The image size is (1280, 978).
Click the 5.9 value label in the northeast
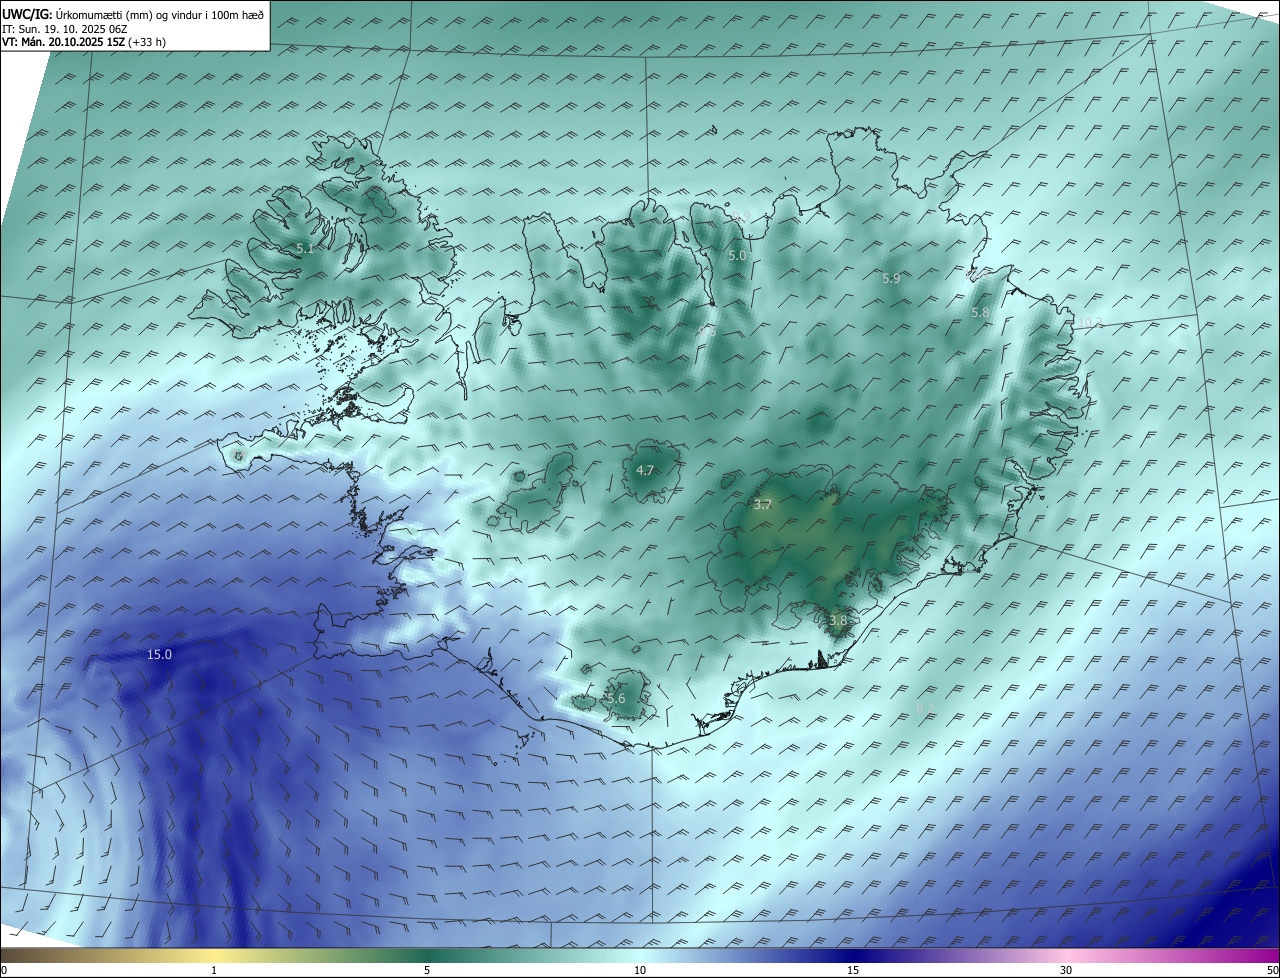(x=891, y=279)
